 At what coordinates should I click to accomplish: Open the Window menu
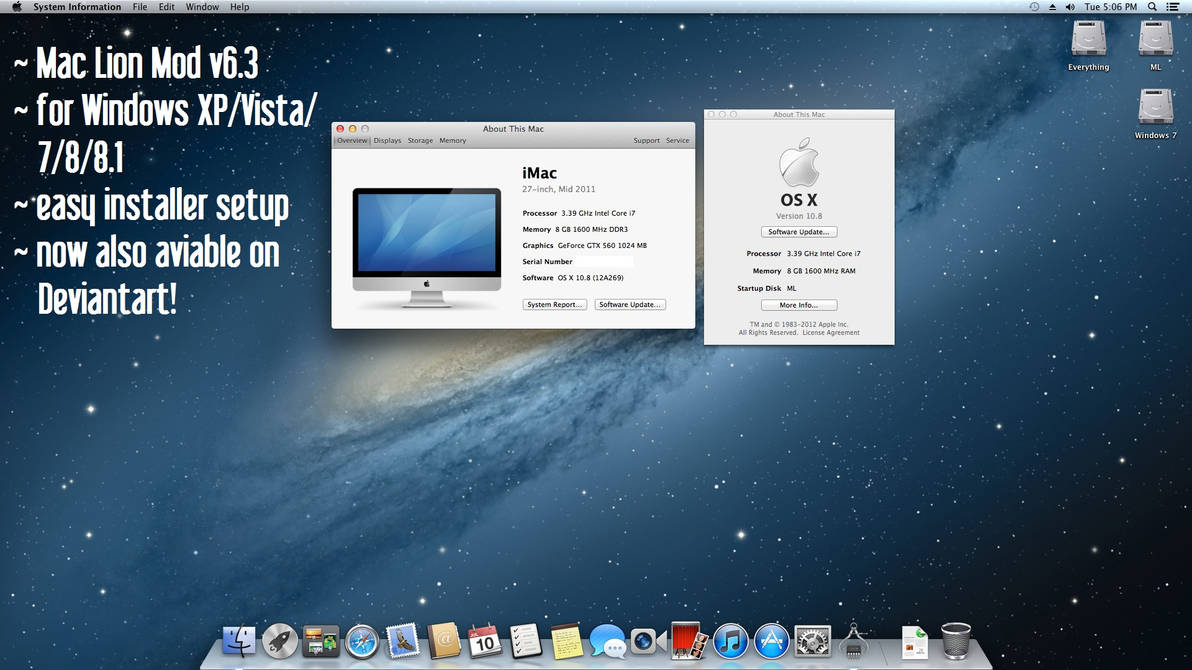point(202,7)
